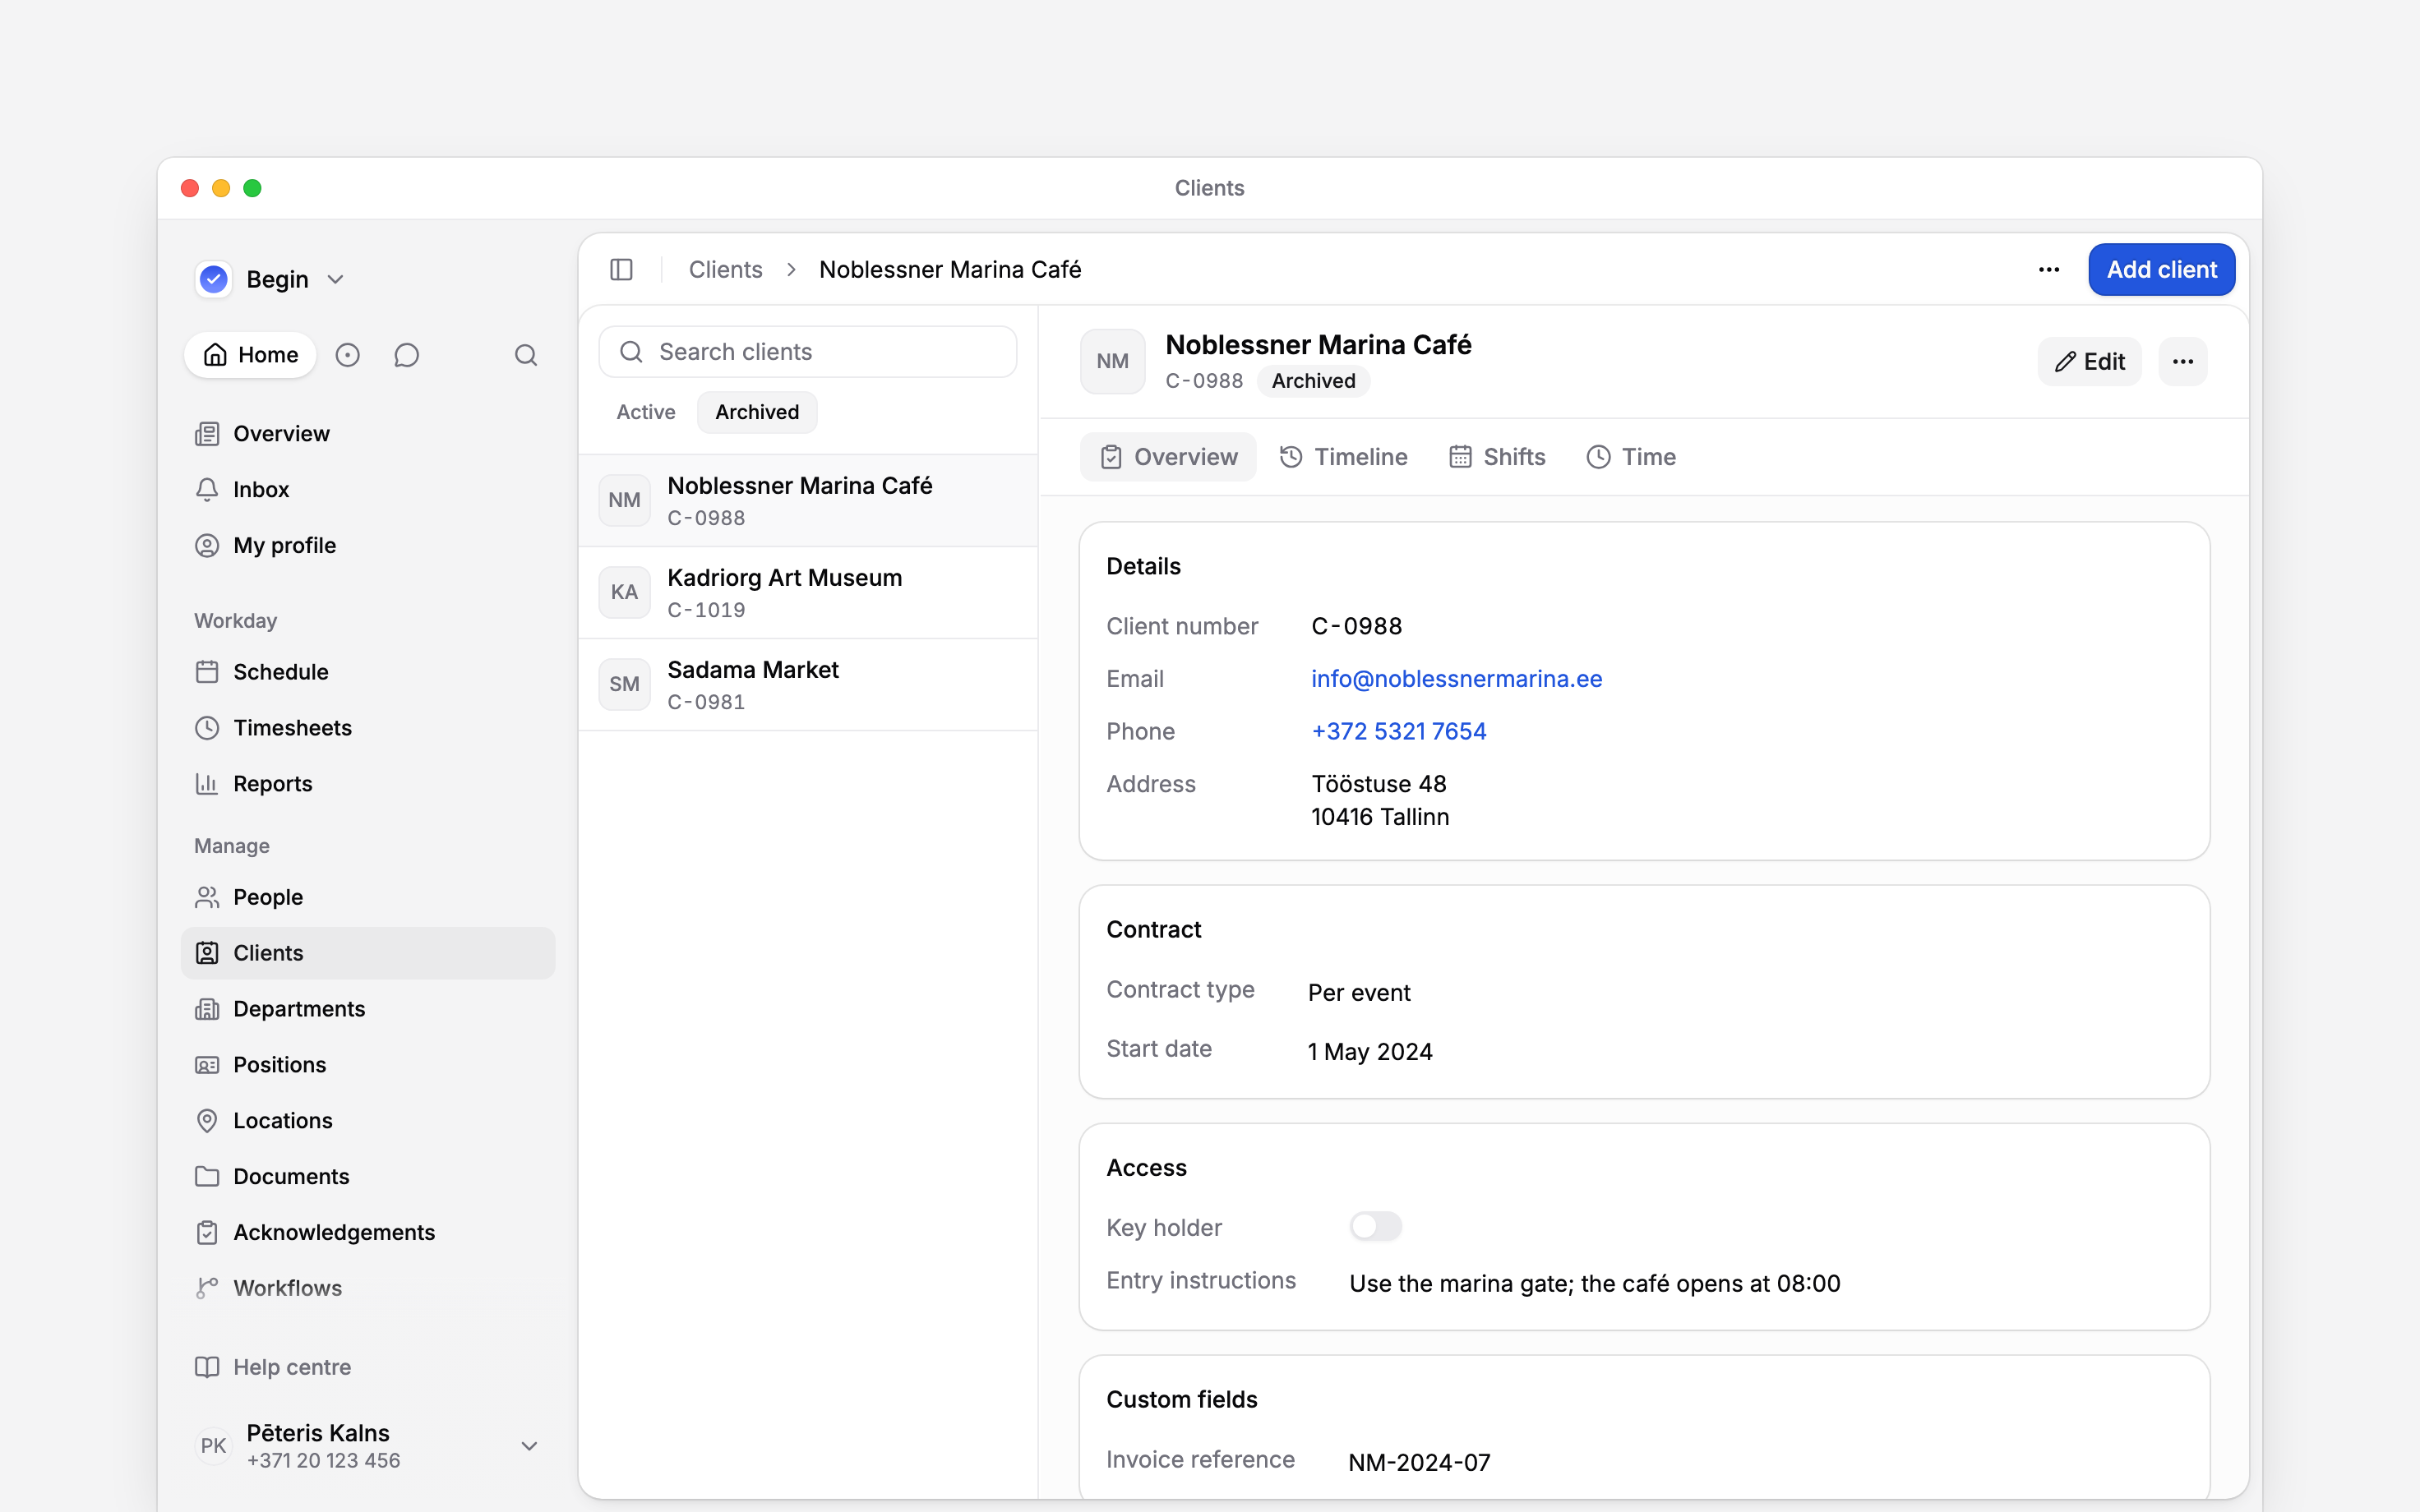Click the sidebar search magnifier icon
This screenshot has width=2420, height=1512.
click(x=526, y=355)
